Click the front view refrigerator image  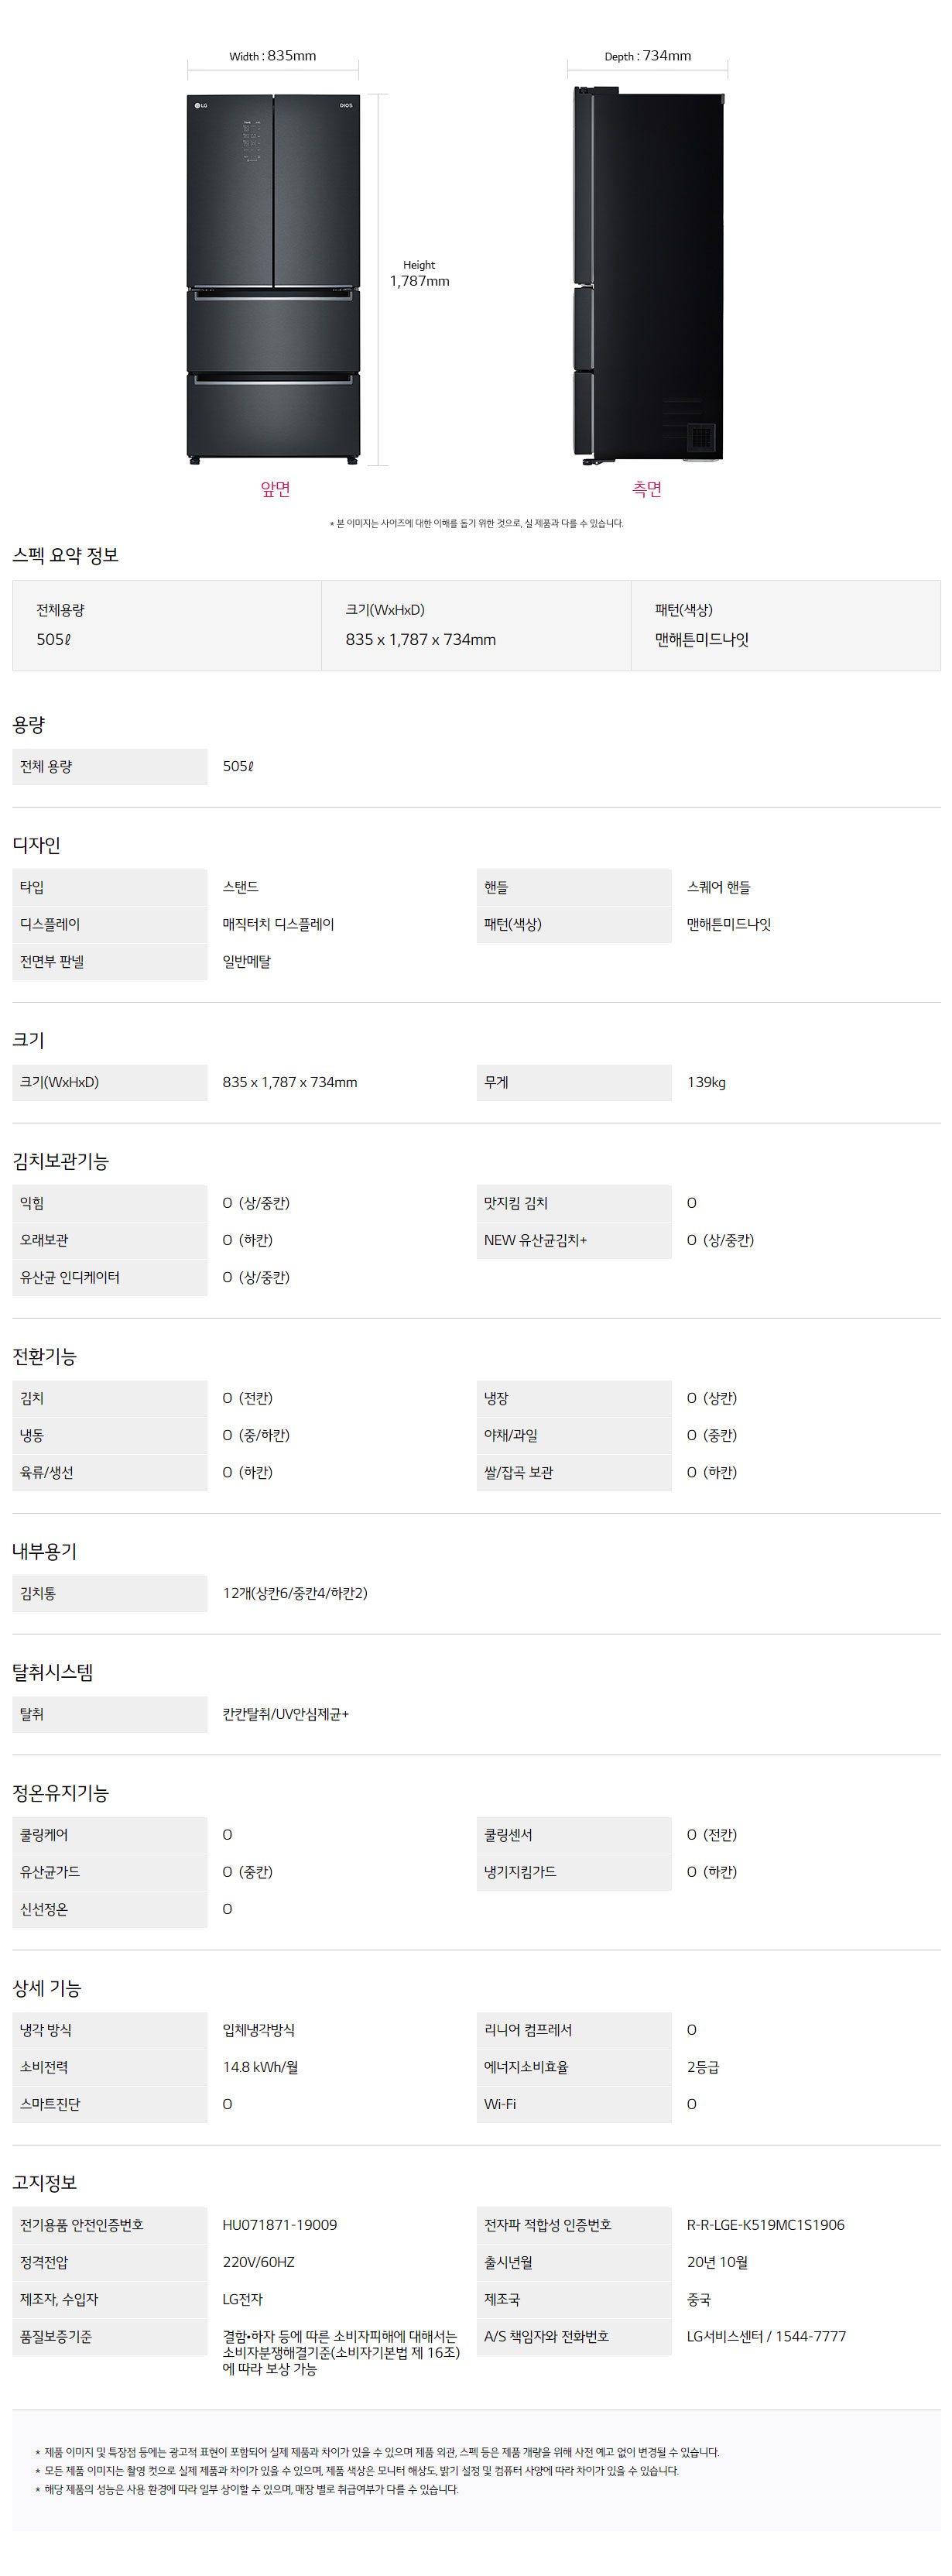(x=273, y=279)
